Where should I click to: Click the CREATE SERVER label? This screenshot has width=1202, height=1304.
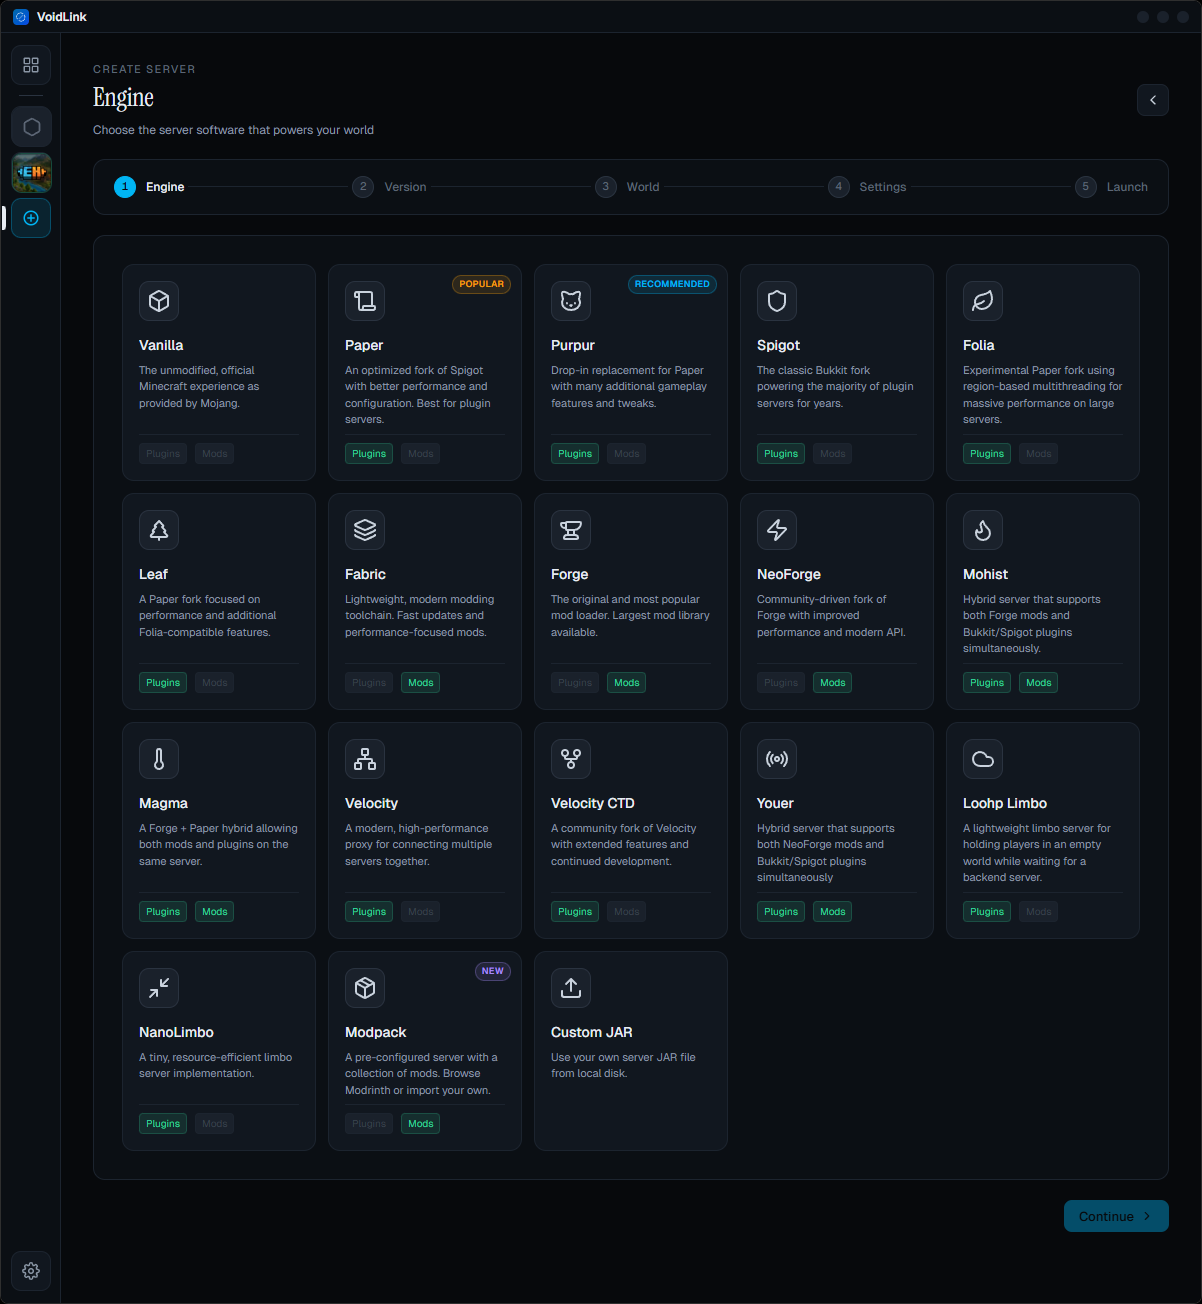click(x=144, y=69)
